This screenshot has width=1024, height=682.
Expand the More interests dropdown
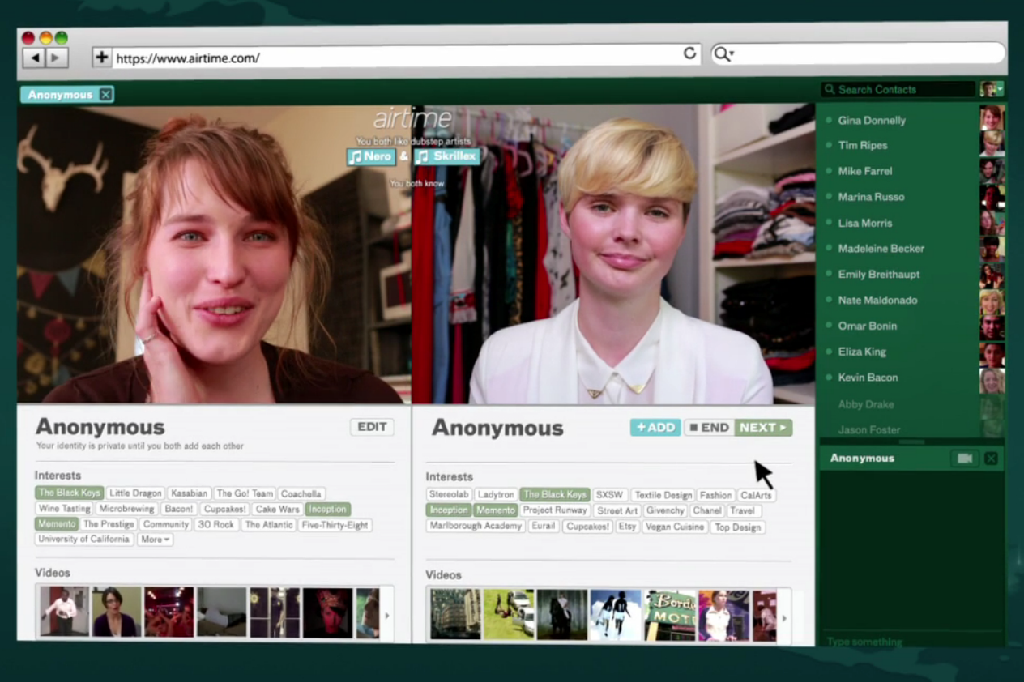pyautogui.click(x=155, y=540)
